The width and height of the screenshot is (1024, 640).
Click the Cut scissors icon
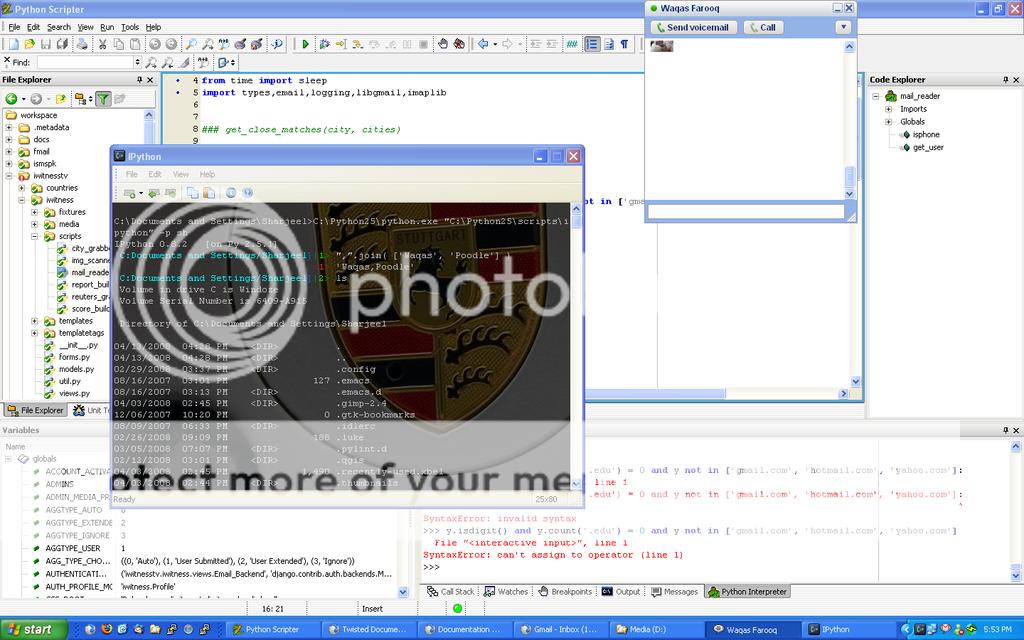click(104, 44)
